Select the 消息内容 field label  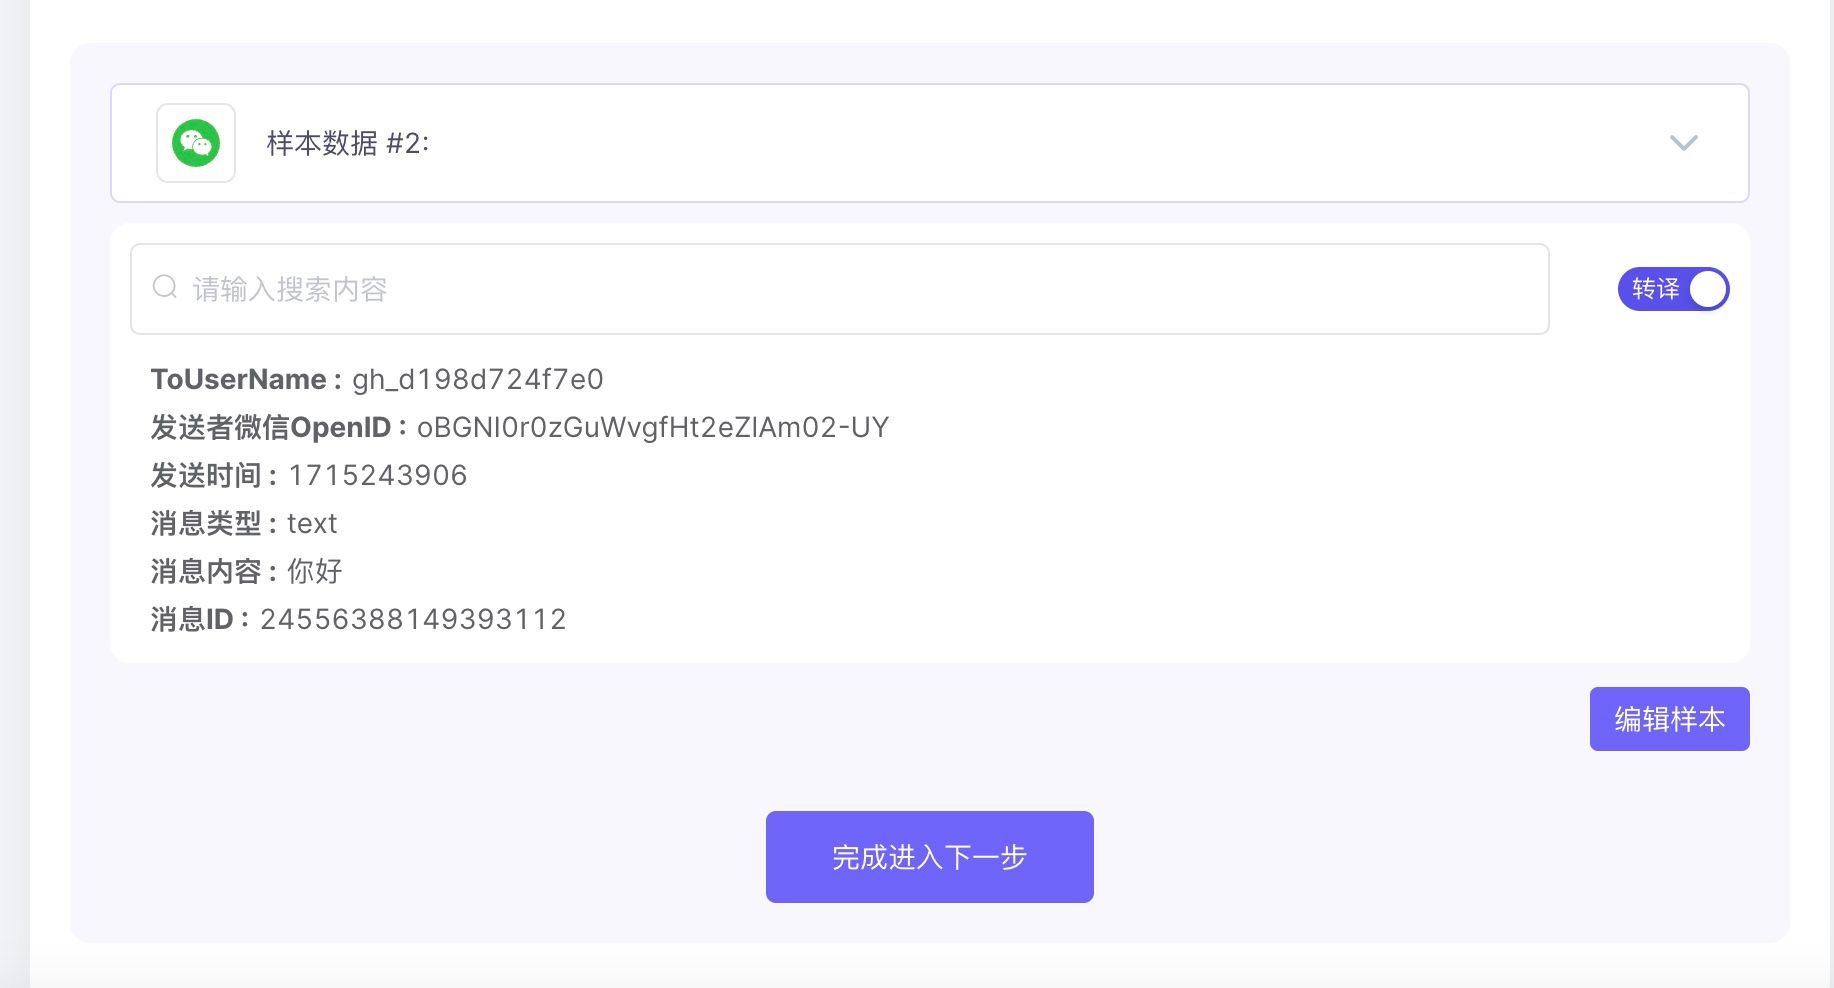(206, 571)
